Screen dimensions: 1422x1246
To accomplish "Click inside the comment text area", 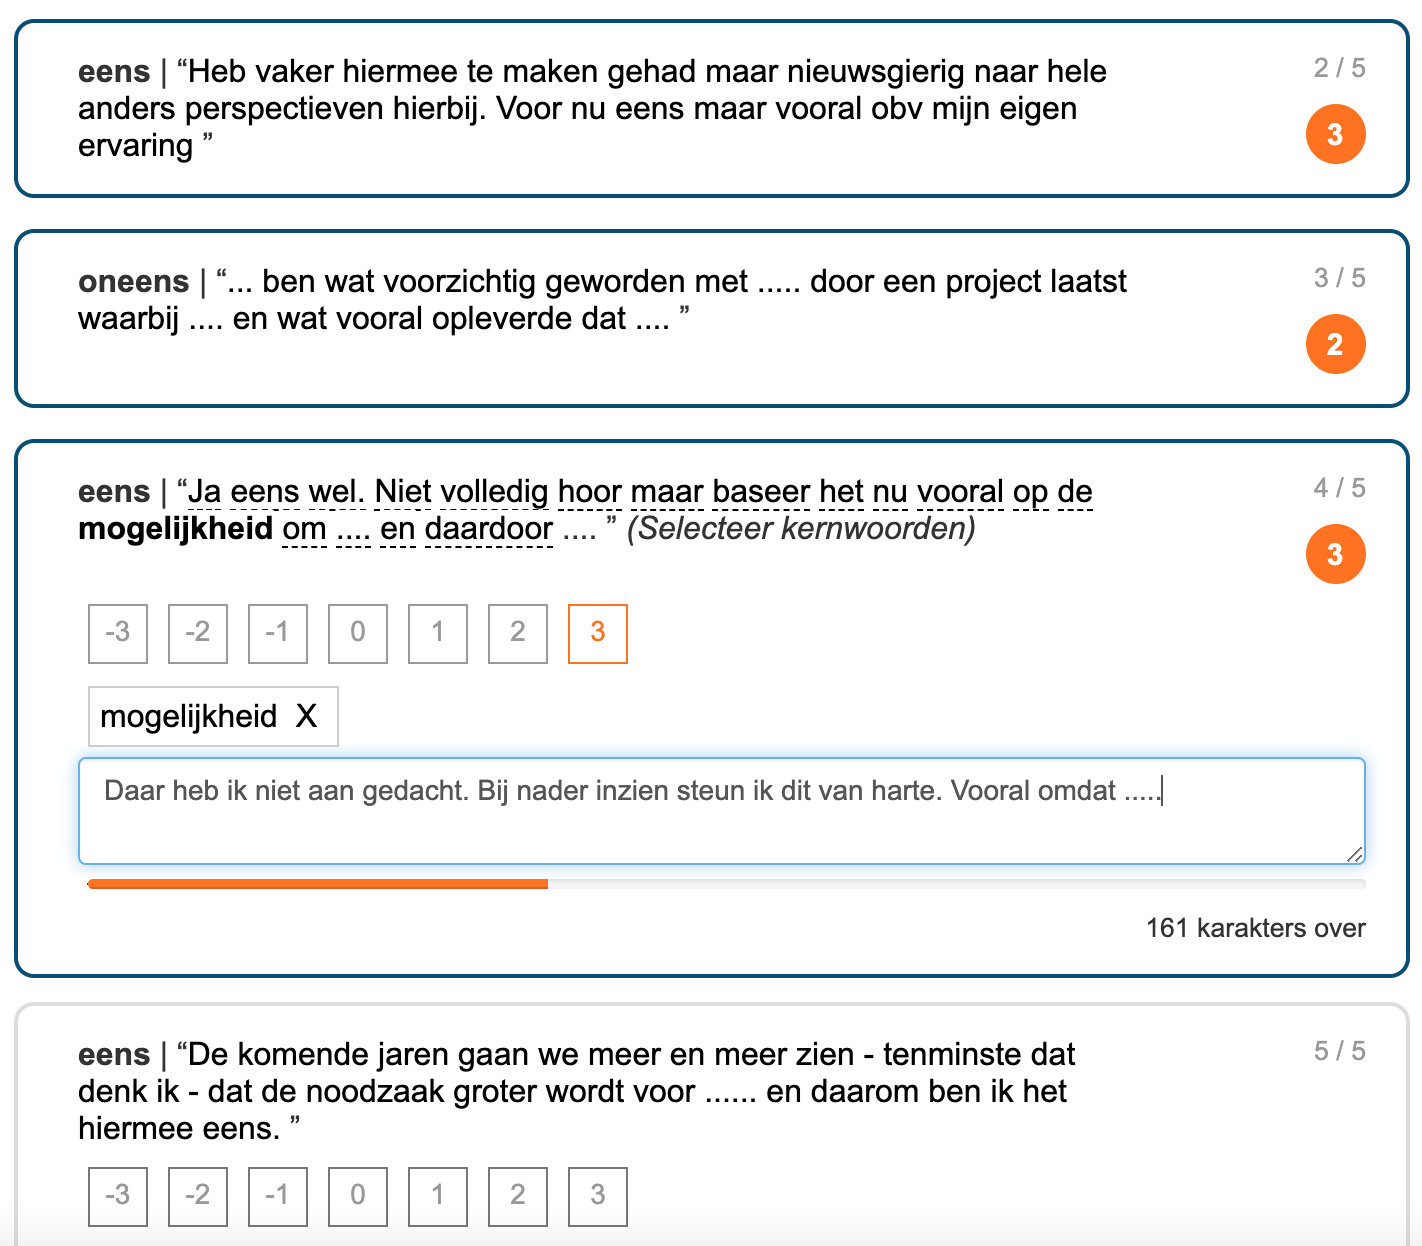I will tap(722, 811).
